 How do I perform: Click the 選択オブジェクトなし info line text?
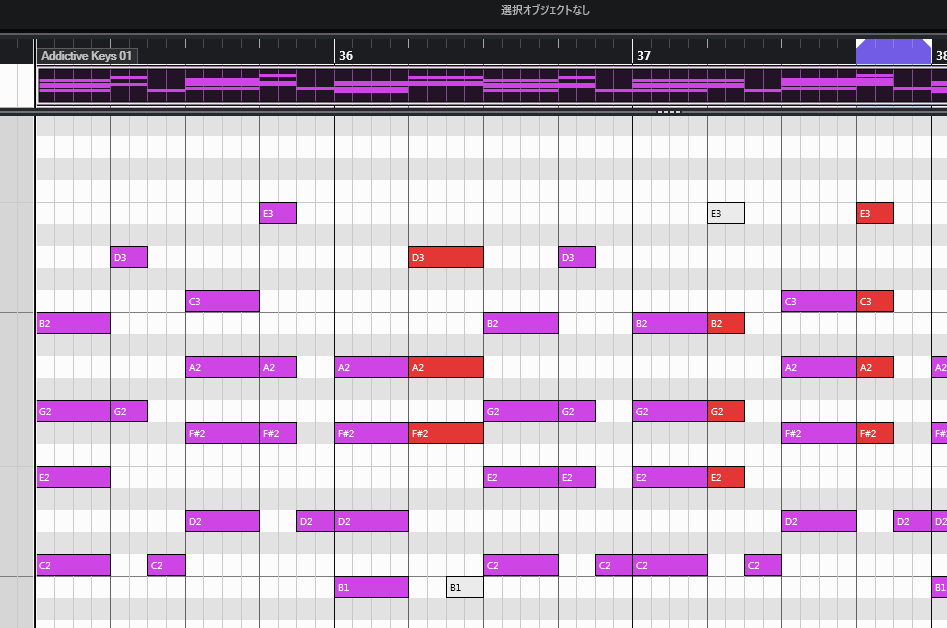[x=546, y=10]
